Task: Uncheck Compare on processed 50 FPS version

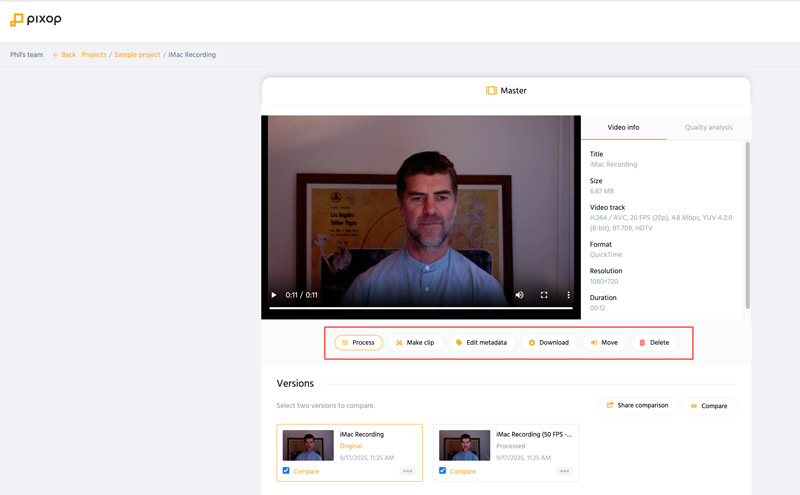Action: [x=444, y=471]
